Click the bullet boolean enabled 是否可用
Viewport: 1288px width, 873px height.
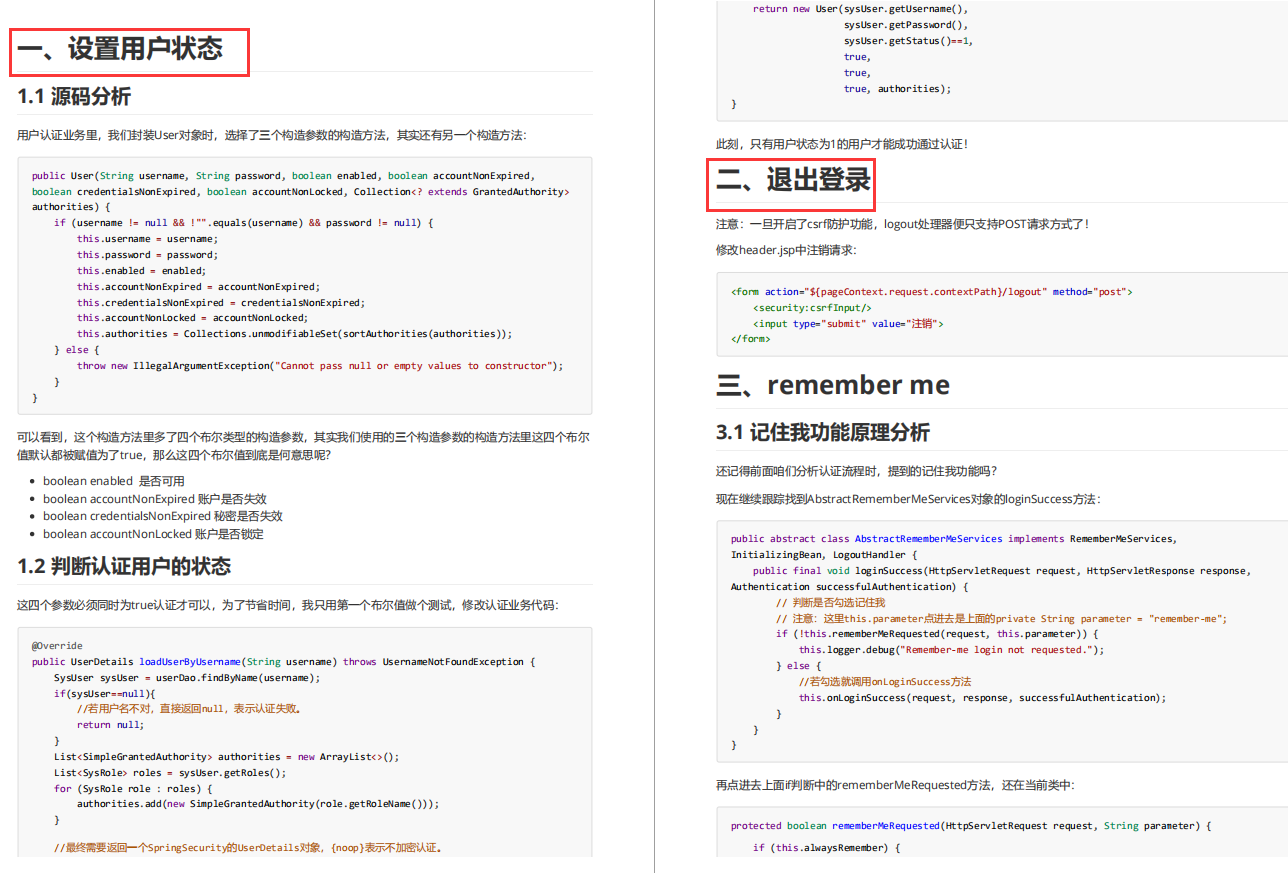click(113, 481)
